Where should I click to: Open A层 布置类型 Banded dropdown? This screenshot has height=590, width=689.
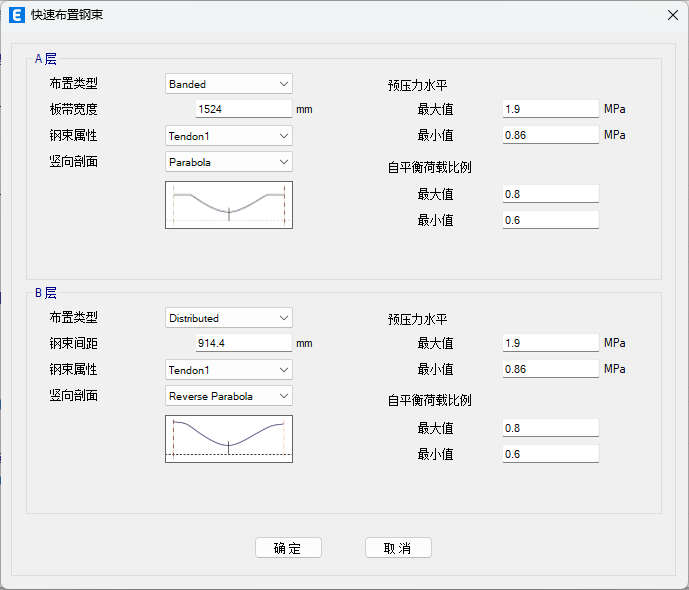click(228, 84)
